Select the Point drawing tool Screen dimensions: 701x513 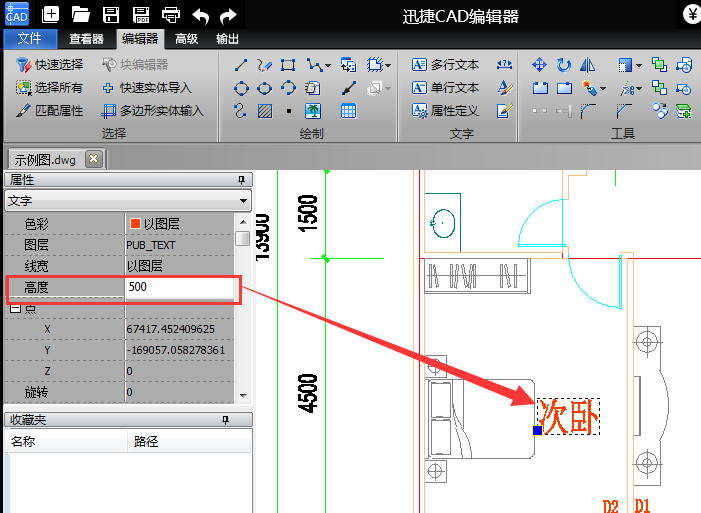click(289, 111)
